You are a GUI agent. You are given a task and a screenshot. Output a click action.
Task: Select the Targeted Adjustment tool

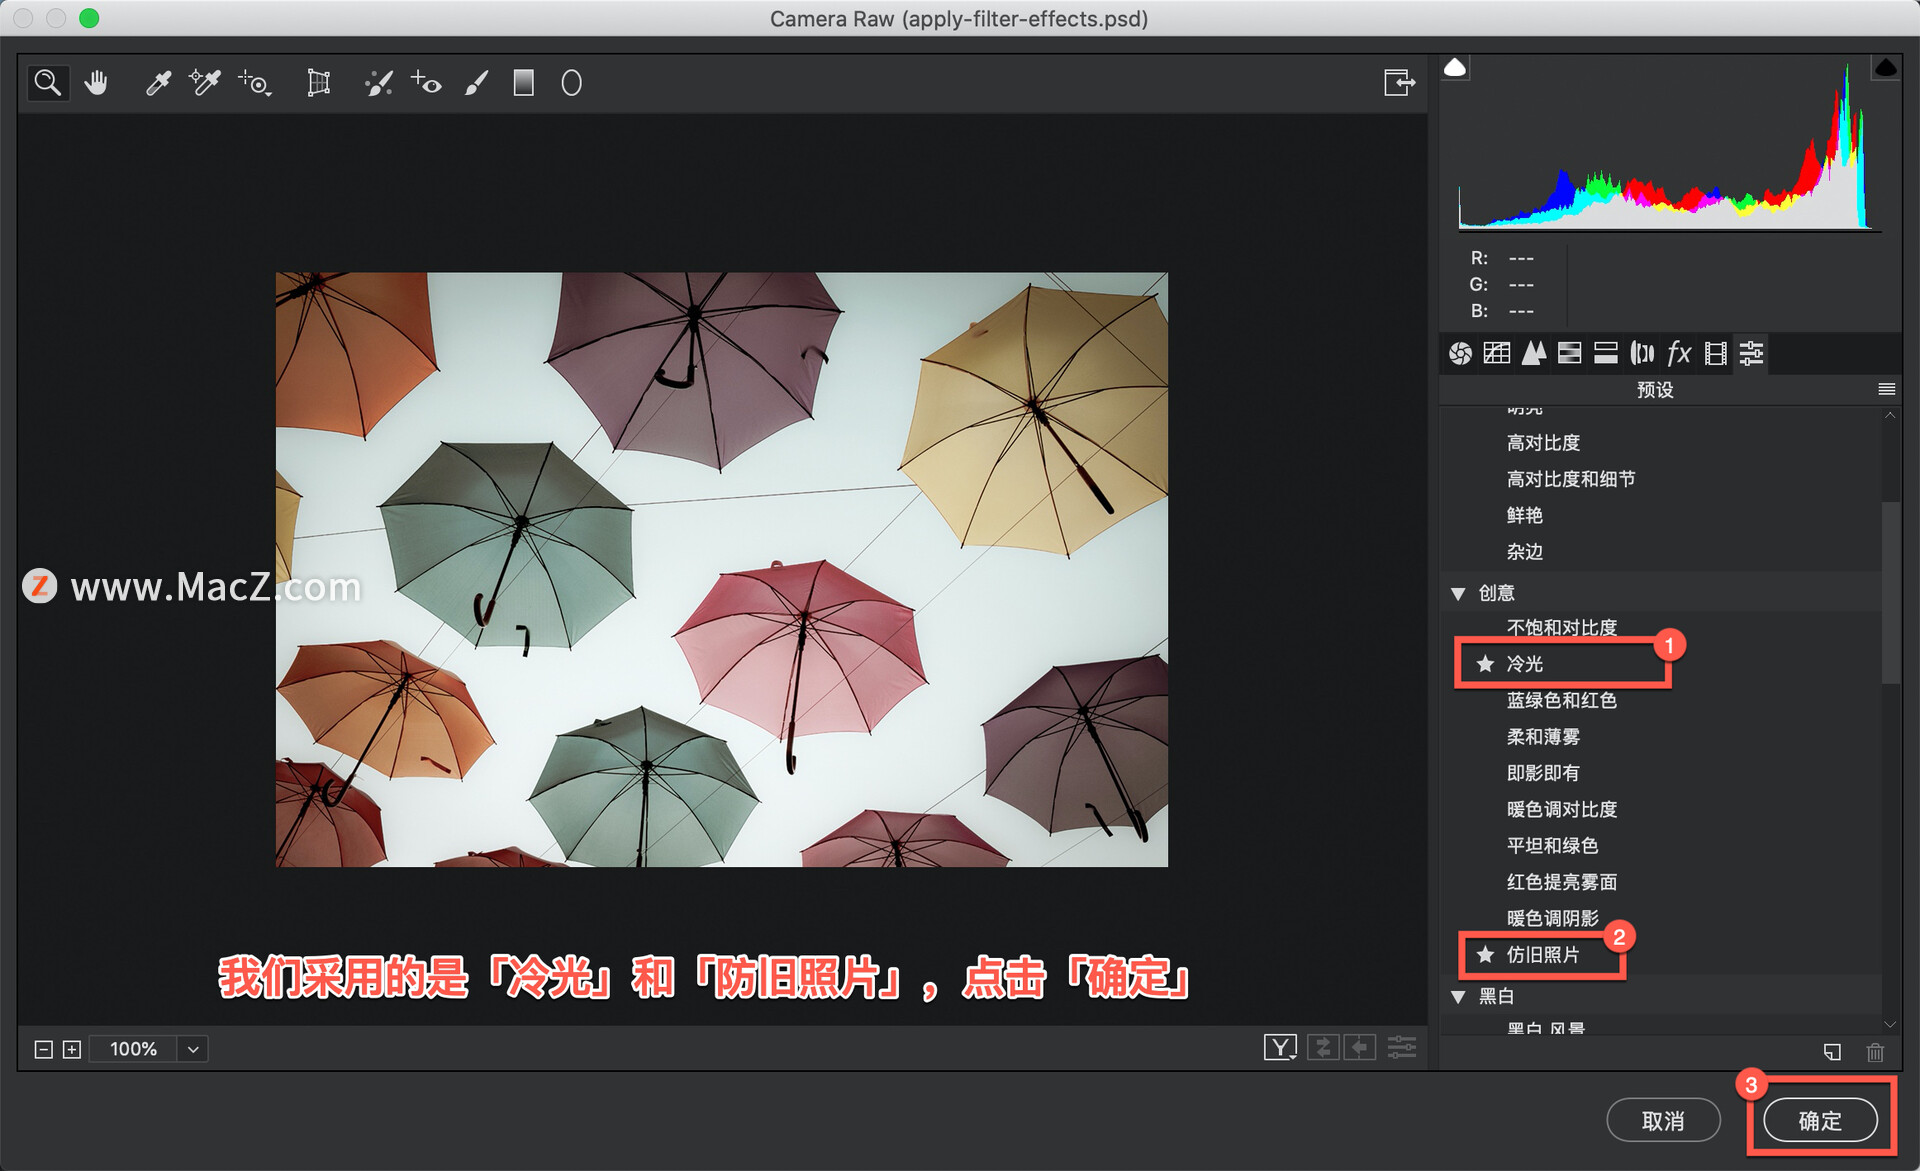[255, 83]
